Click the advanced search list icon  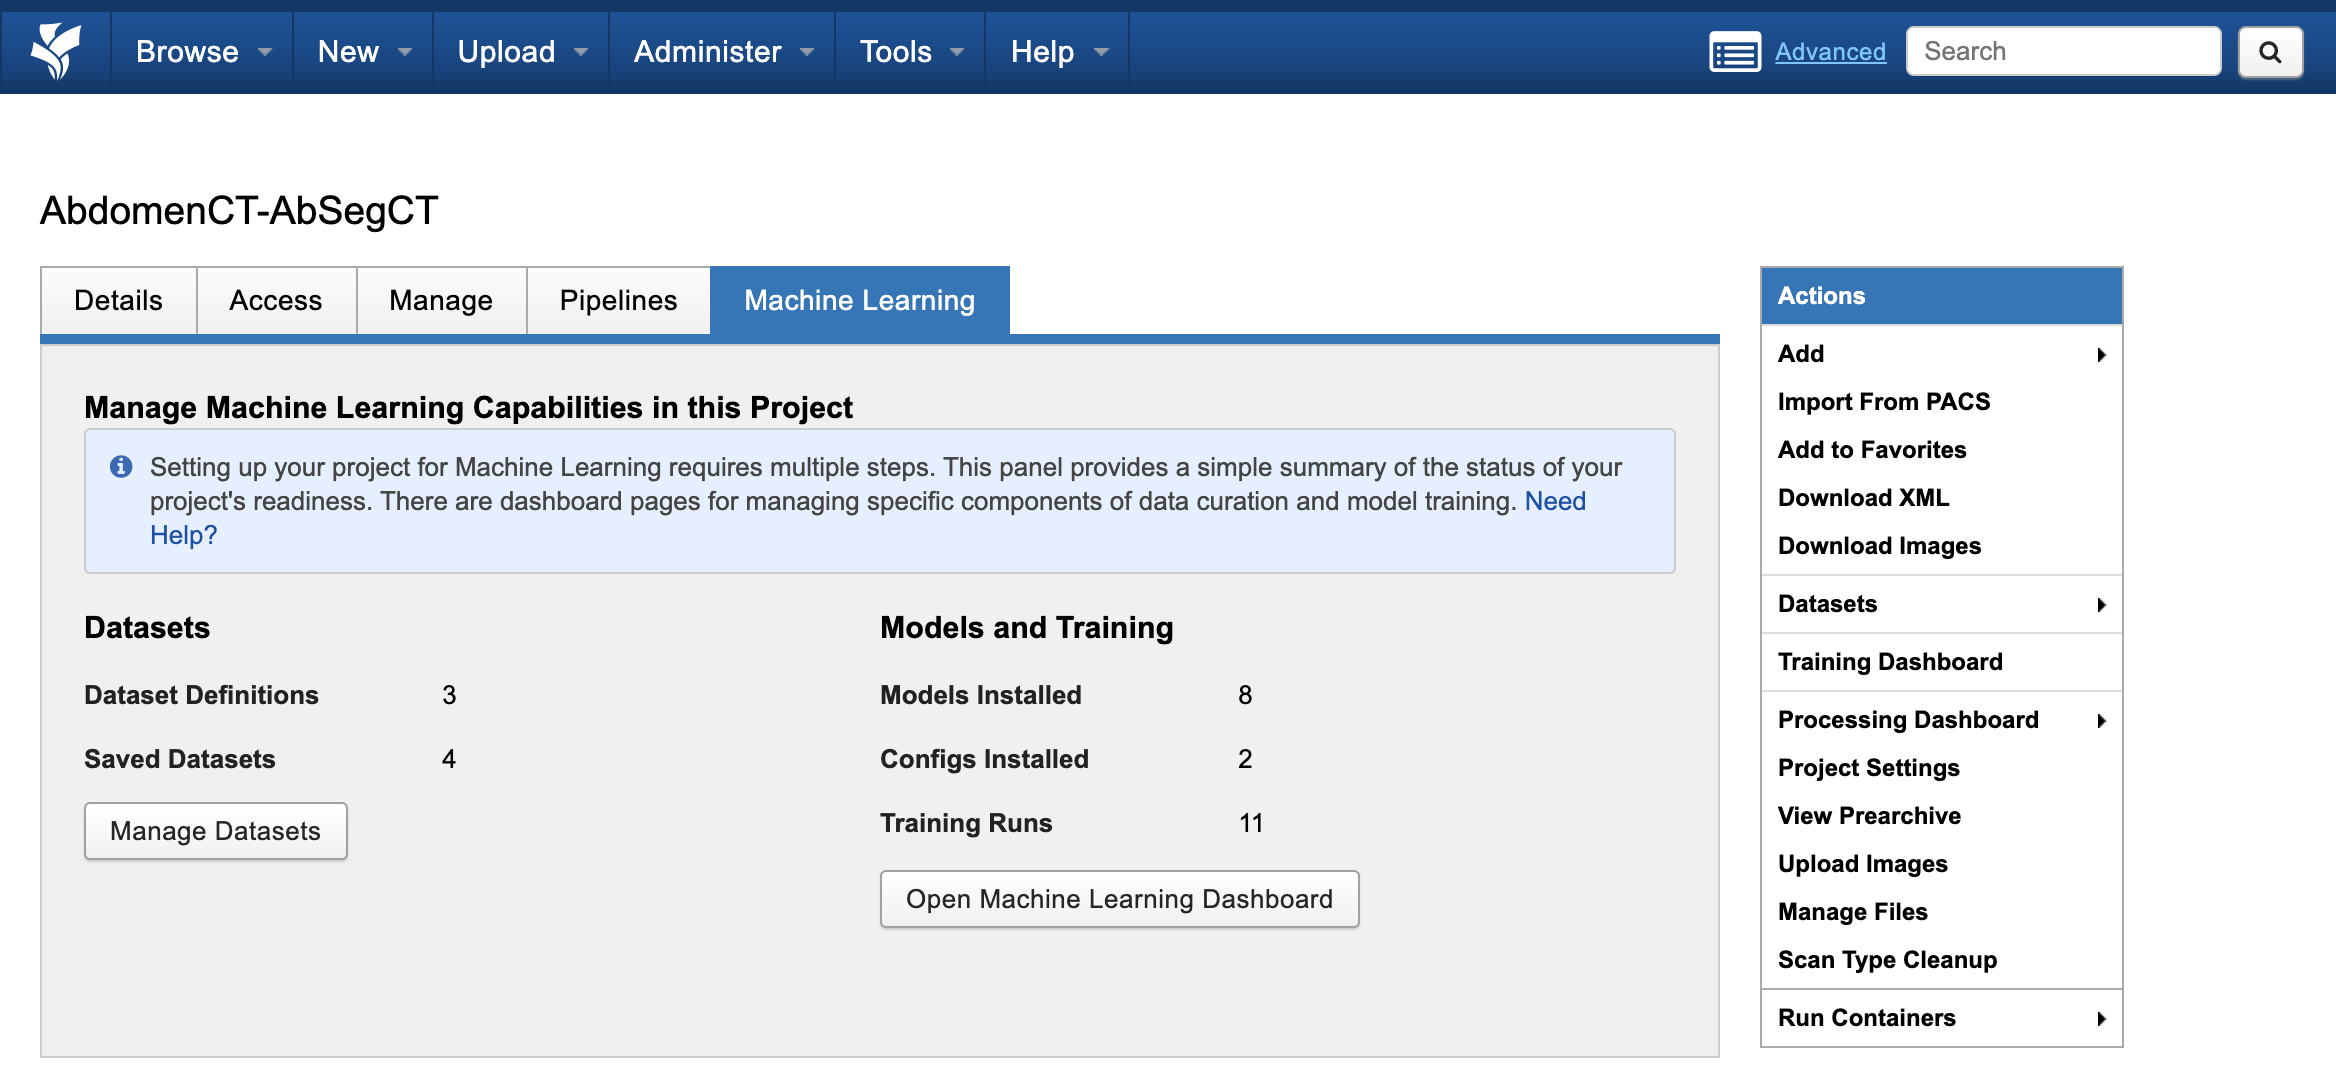click(1734, 52)
